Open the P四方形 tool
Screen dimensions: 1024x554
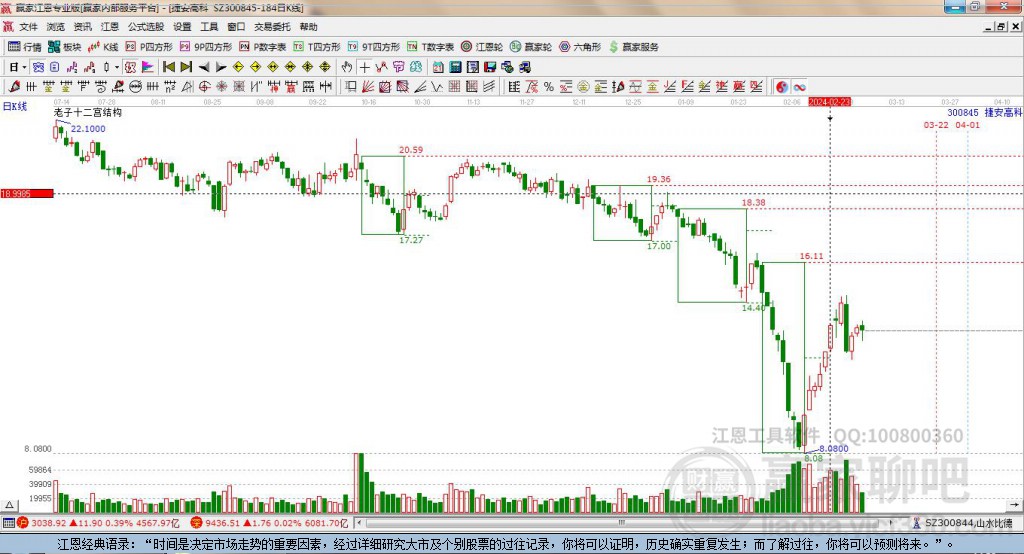[x=149, y=47]
